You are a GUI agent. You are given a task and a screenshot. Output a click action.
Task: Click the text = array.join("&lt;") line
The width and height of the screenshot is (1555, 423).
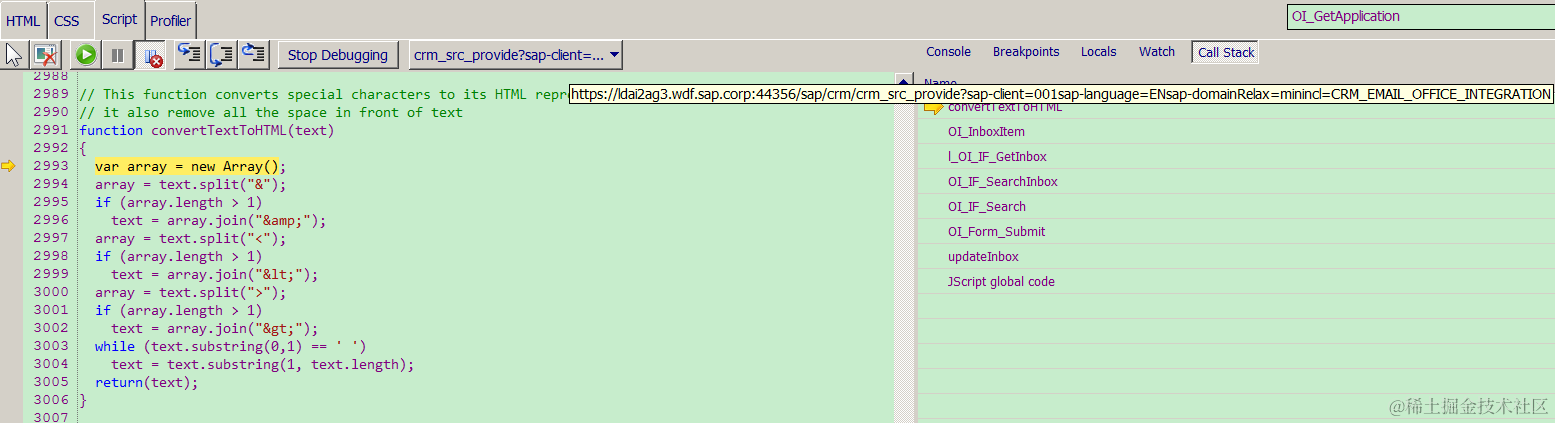[x=215, y=275]
